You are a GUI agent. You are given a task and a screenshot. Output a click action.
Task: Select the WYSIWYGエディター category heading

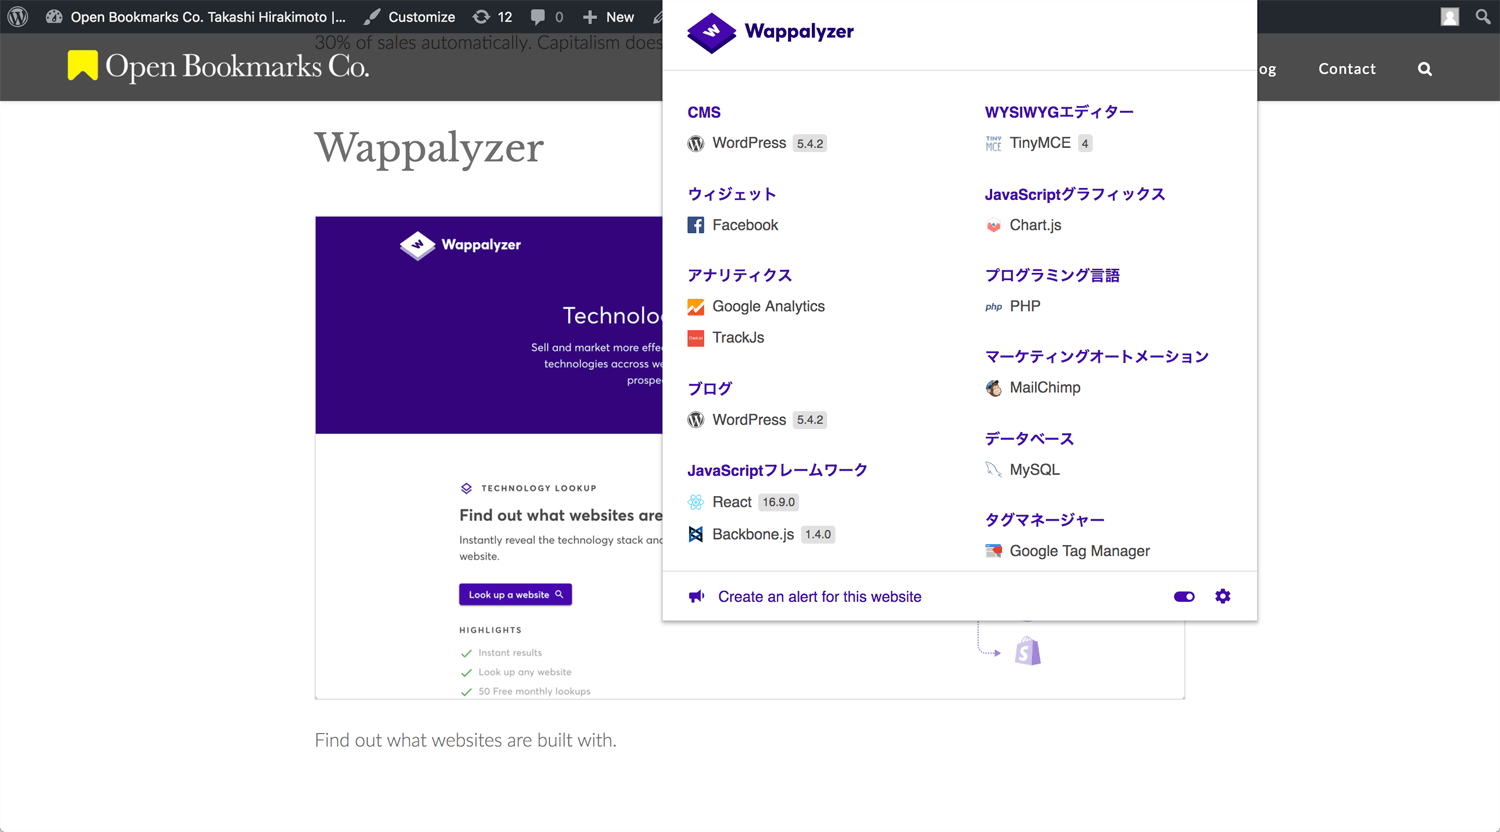[1059, 112]
